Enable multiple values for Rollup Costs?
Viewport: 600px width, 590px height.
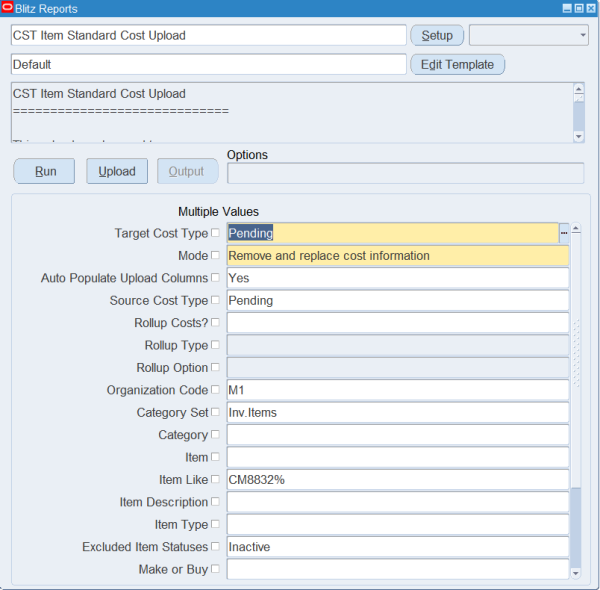click(215, 322)
